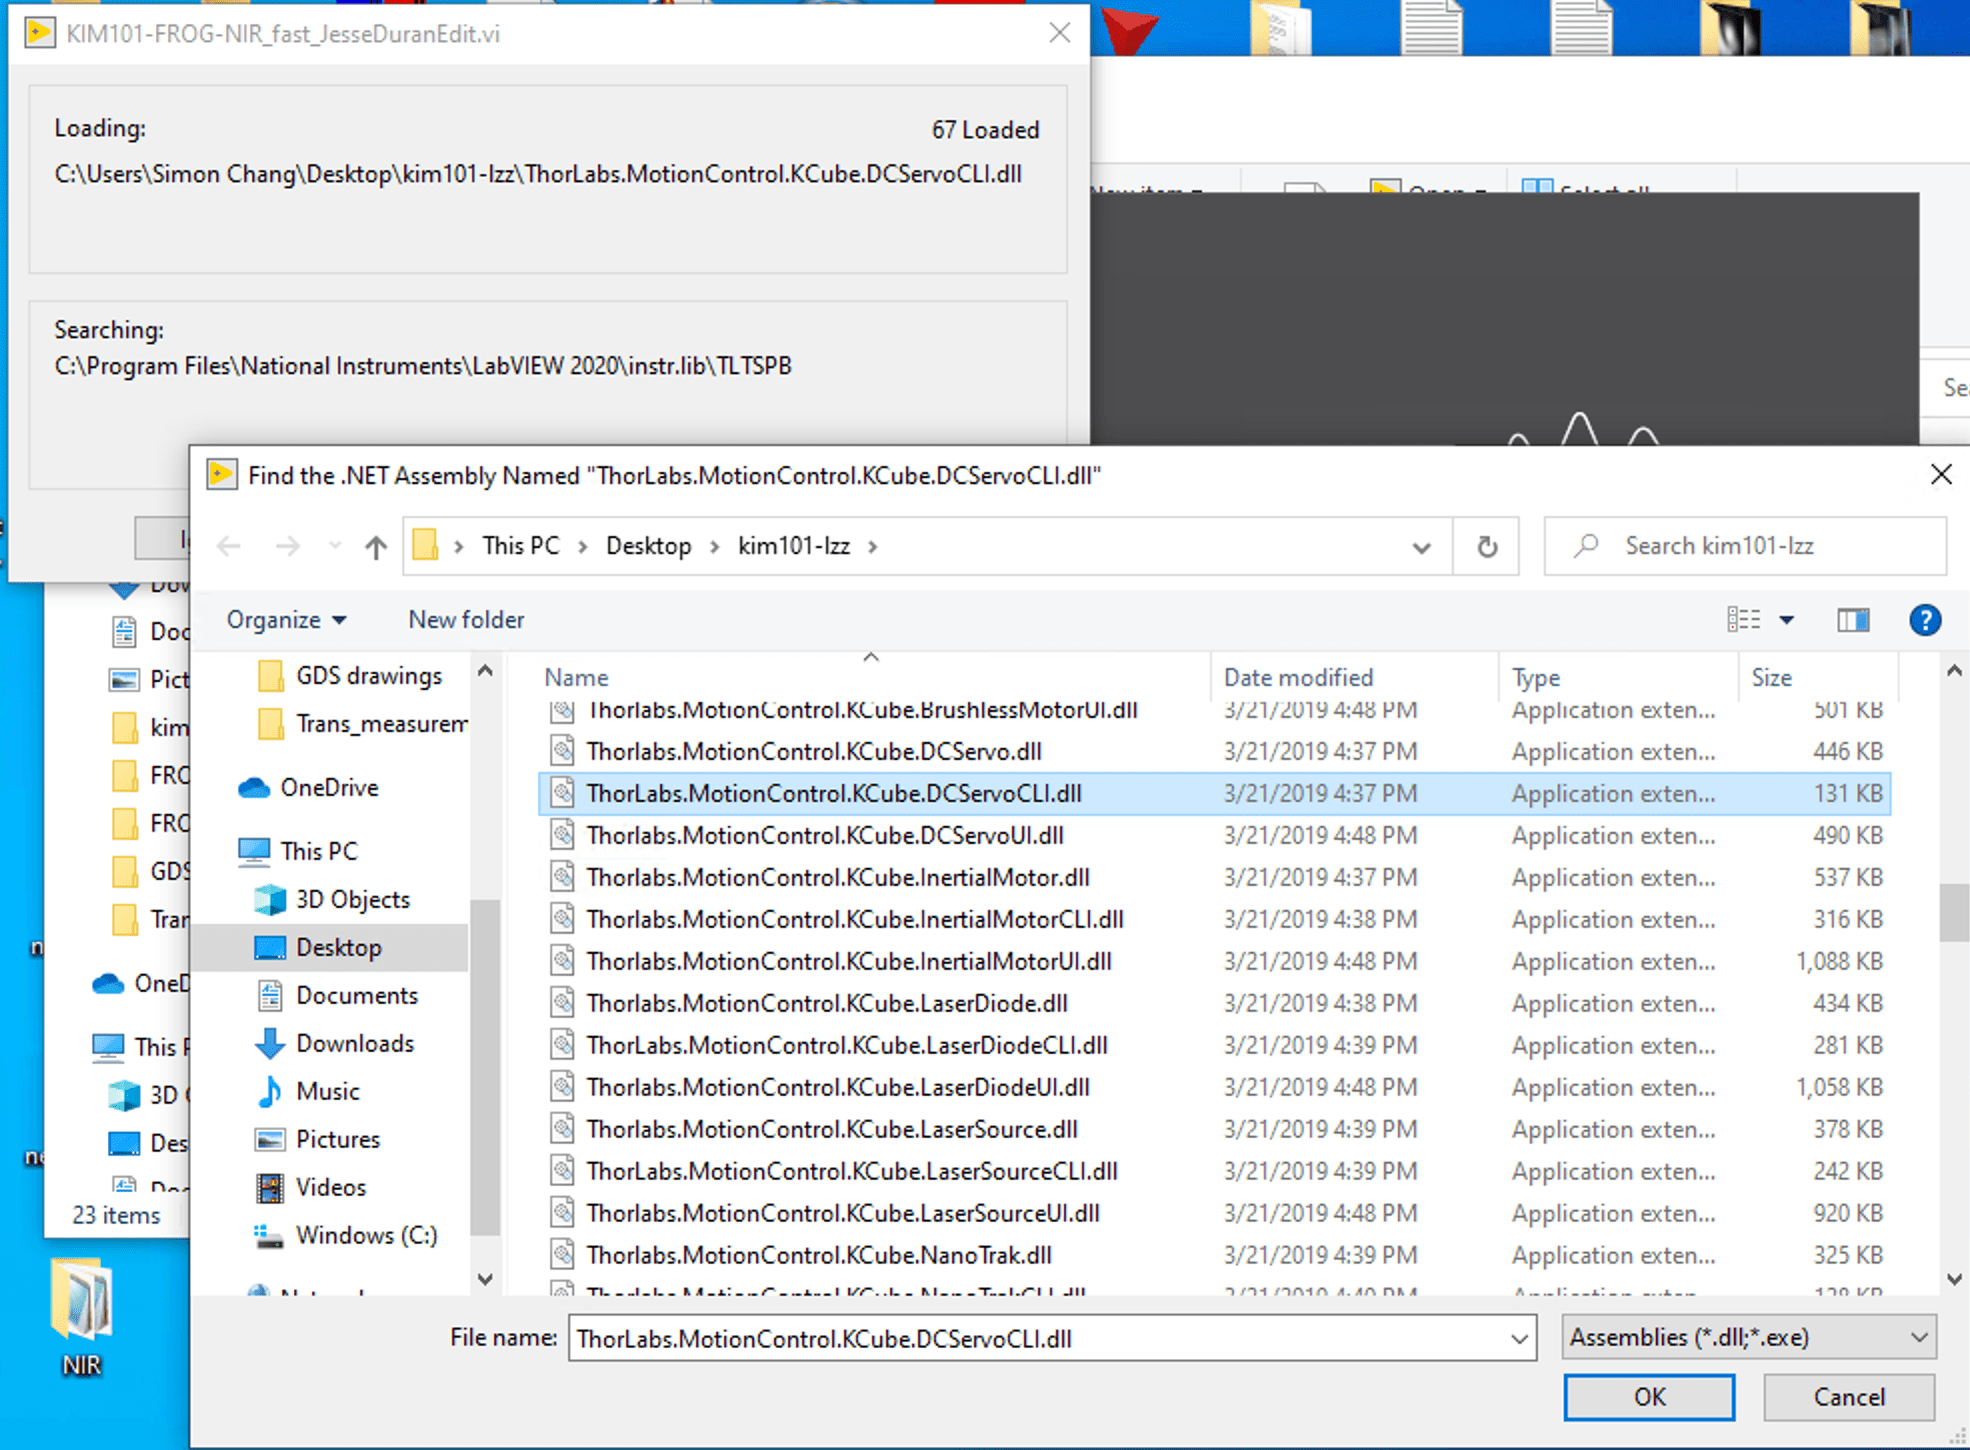Viewport: 1970px width, 1450px height.
Task: Close the Find .NET Assembly dialog
Action: (1941, 474)
